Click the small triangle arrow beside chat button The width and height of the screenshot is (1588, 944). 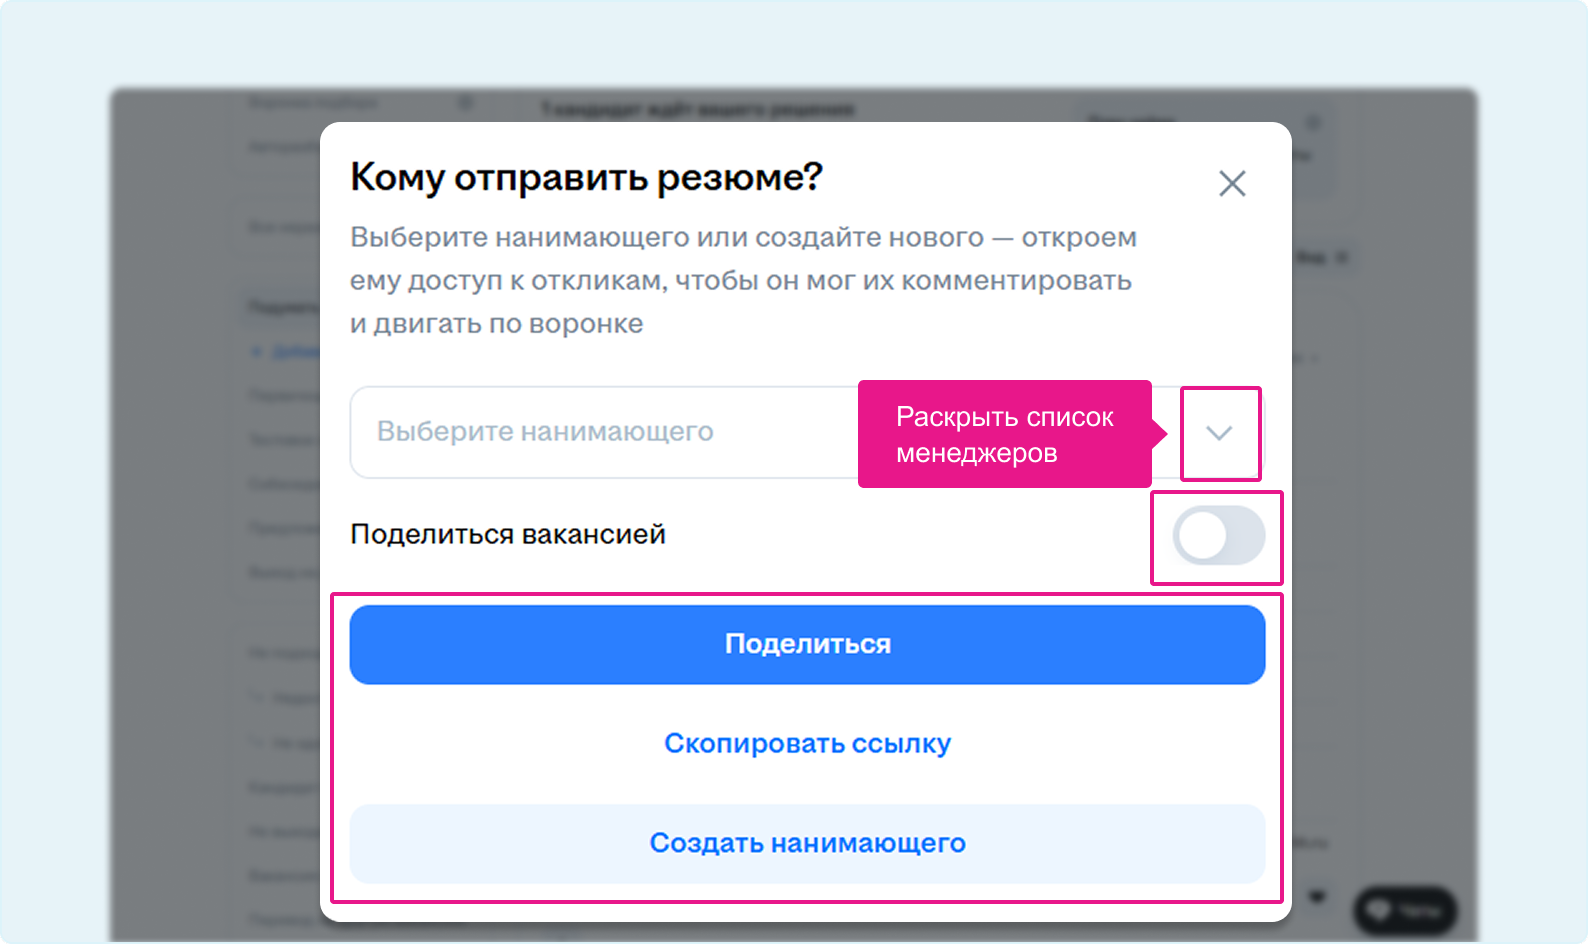tap(1318, 896)
